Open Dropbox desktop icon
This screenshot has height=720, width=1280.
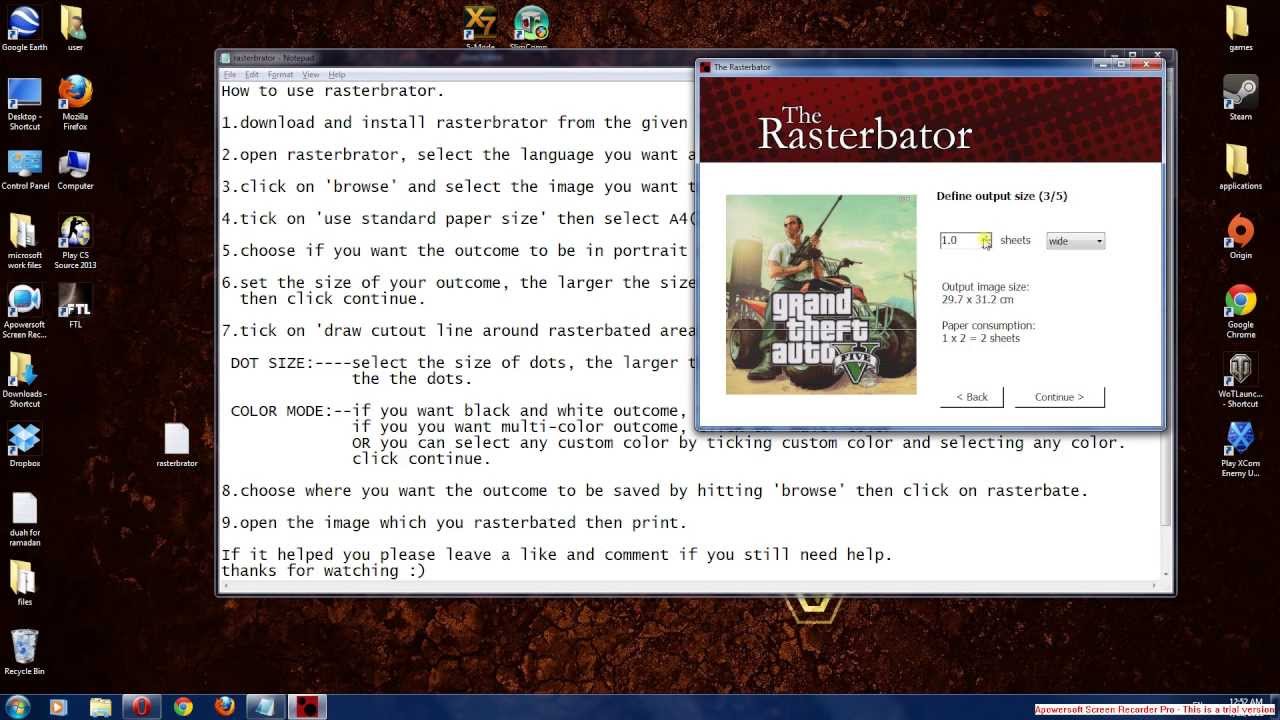pyautogui.click(x=24, y=445)
